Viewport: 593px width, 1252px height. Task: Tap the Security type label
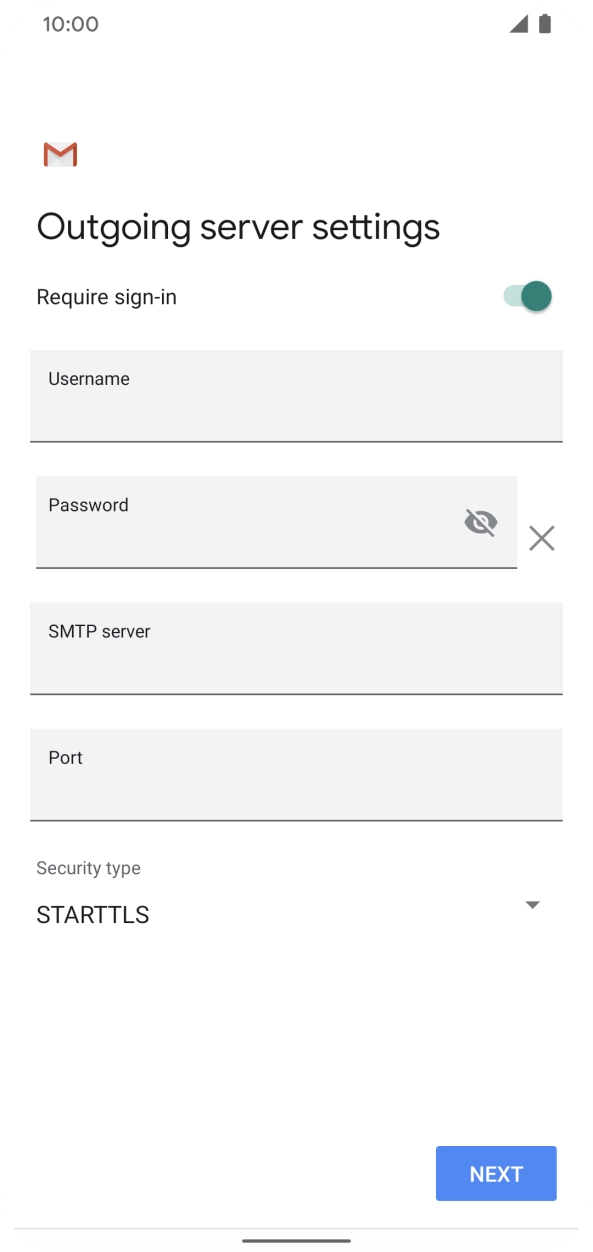click(88, 868)
